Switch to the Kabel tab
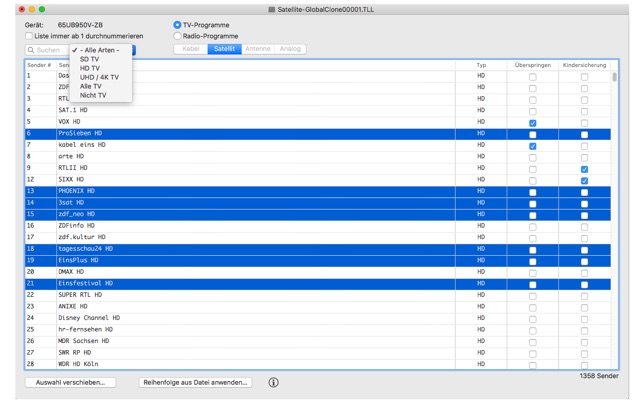Image resolution: width=643 pixels, height=402 pixels. (x=191, y=49)
